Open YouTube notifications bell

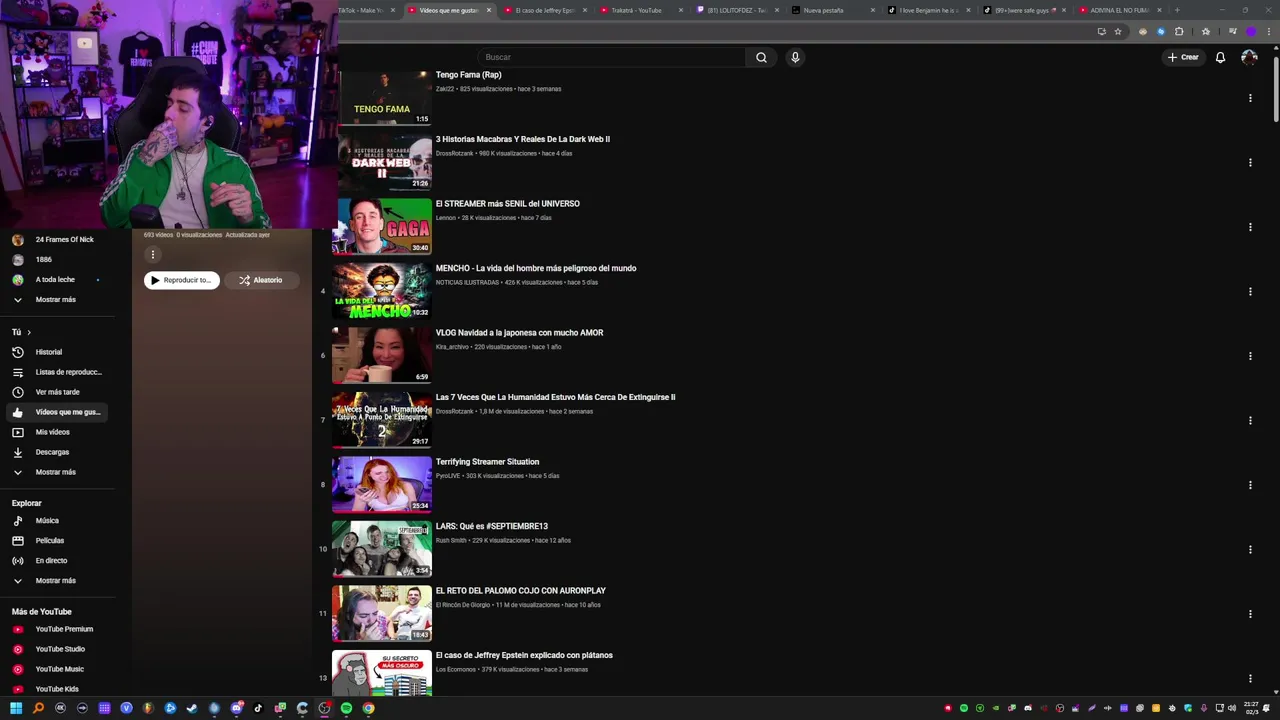click(x=1220, y=57)
